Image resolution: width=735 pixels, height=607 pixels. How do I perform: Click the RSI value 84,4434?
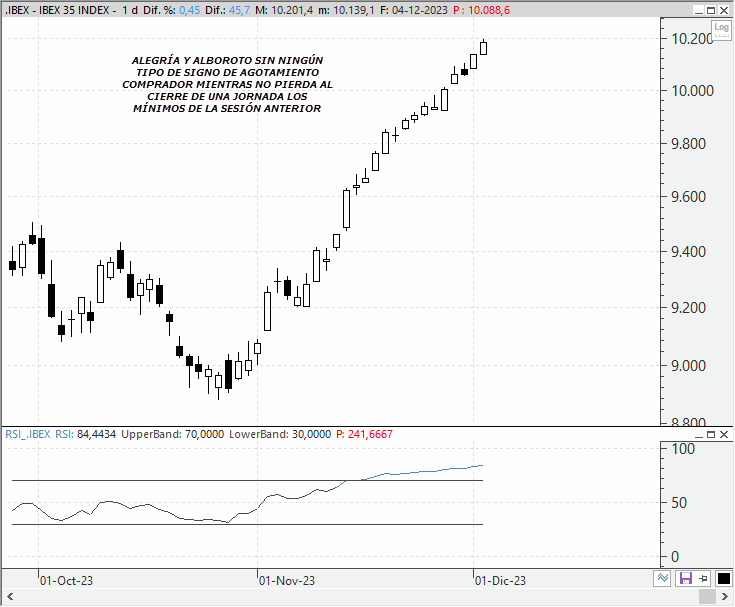[96, 435]
